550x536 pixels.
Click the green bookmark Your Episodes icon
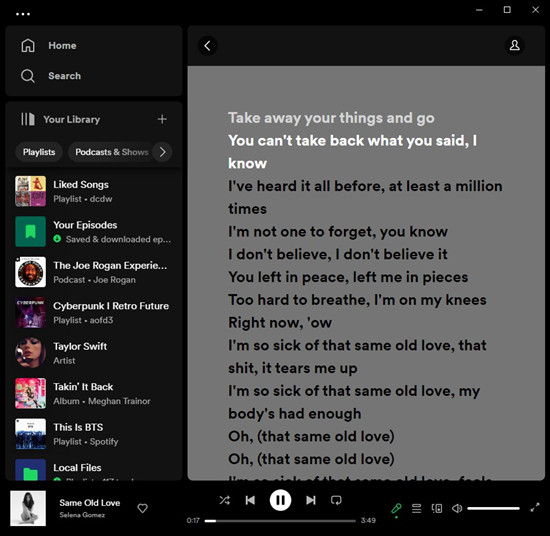31,232
